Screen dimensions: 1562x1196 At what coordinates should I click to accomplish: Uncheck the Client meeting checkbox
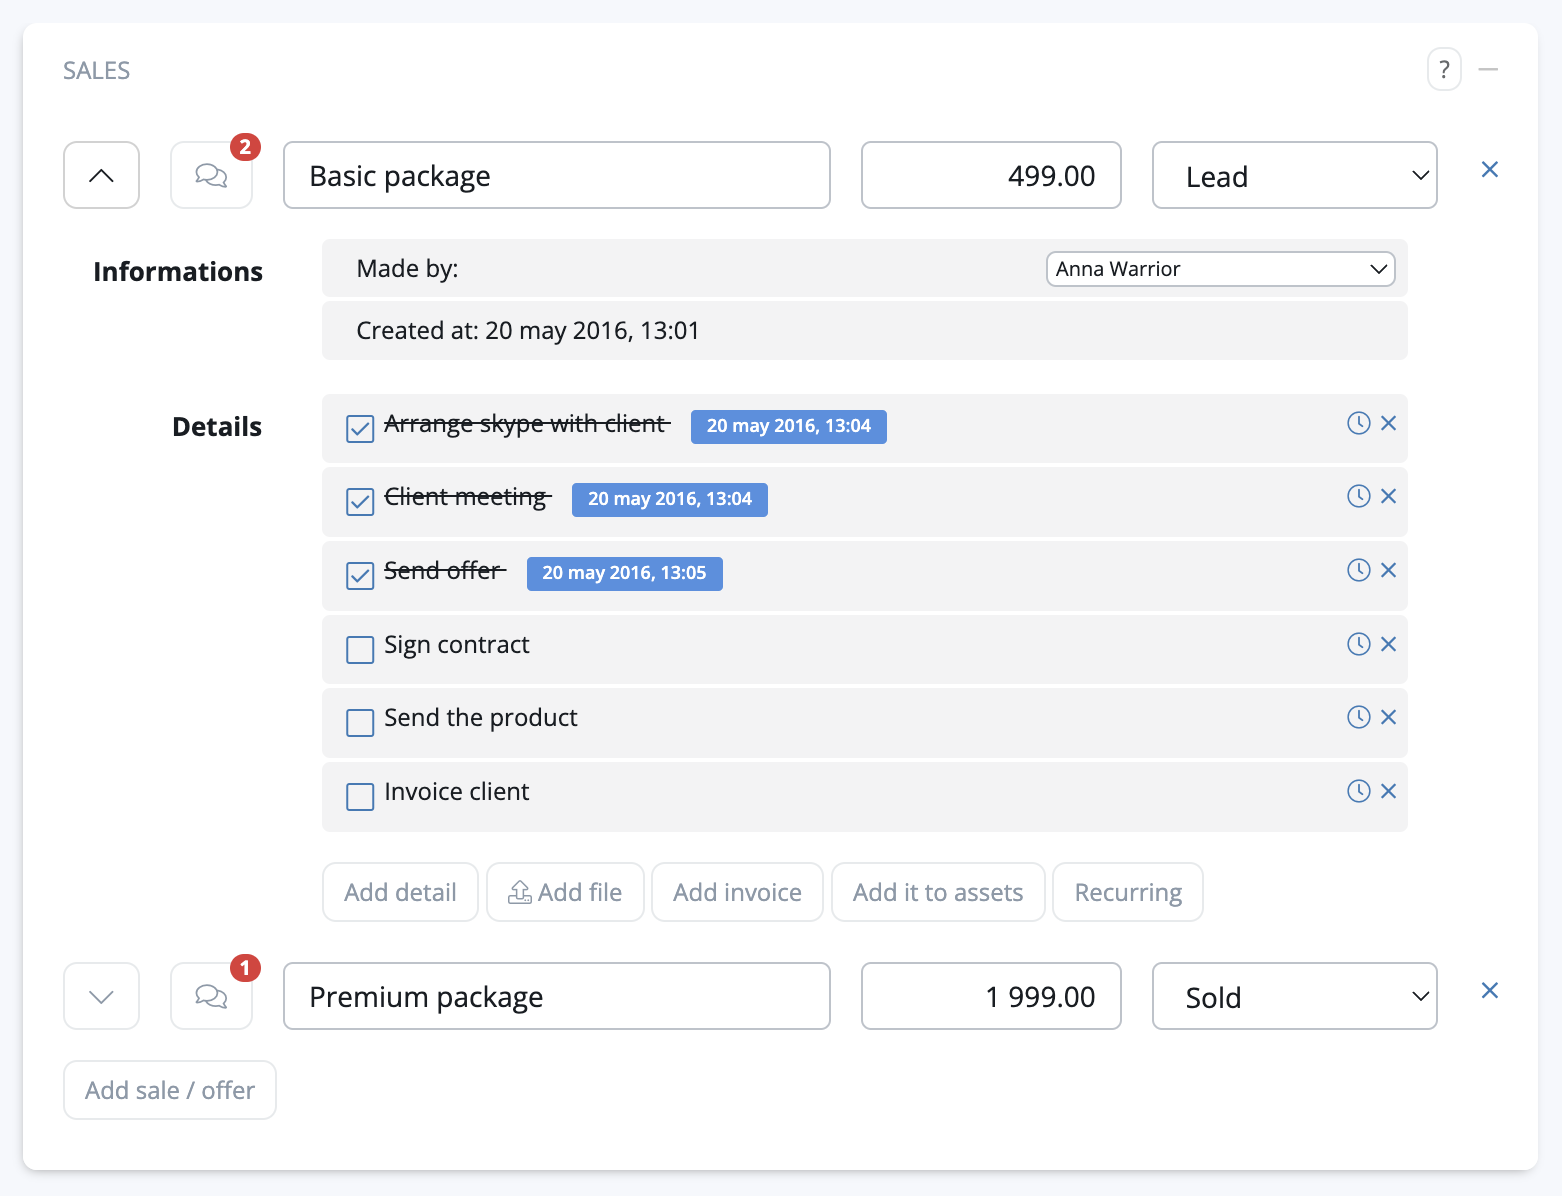[x=360, y=501]
